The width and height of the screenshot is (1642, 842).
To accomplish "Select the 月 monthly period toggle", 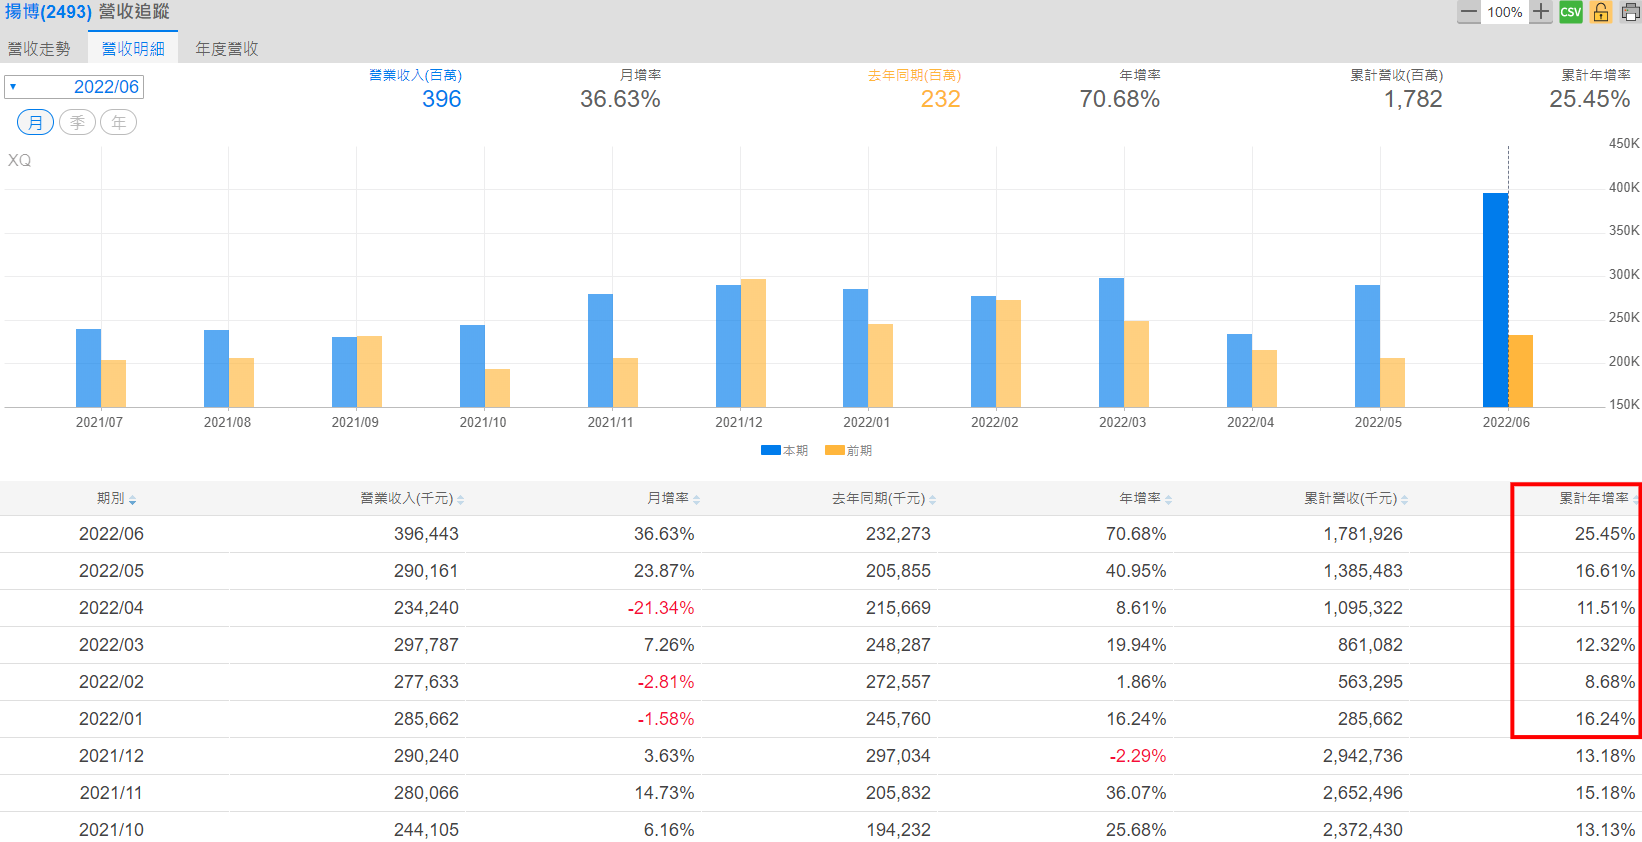I will point(36,123).
